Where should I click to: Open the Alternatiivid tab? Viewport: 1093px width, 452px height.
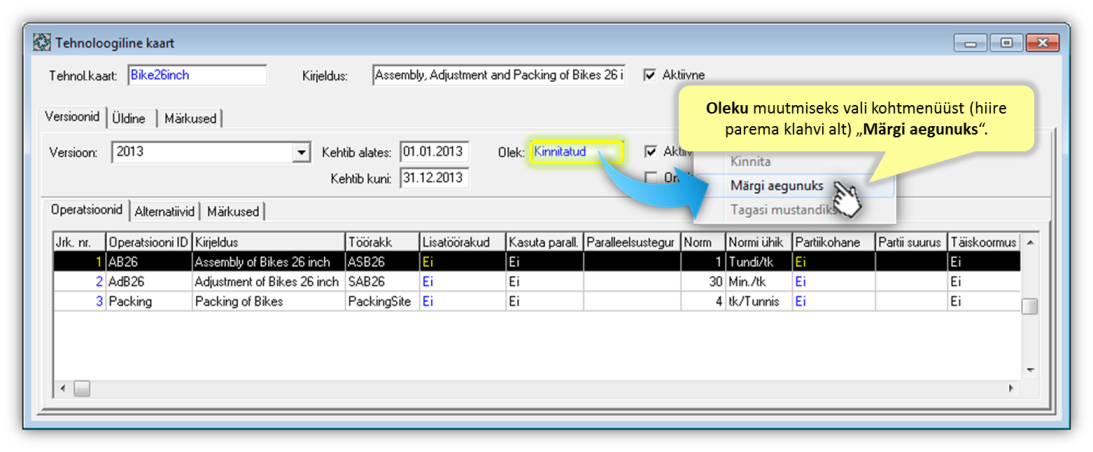[165, 211]
